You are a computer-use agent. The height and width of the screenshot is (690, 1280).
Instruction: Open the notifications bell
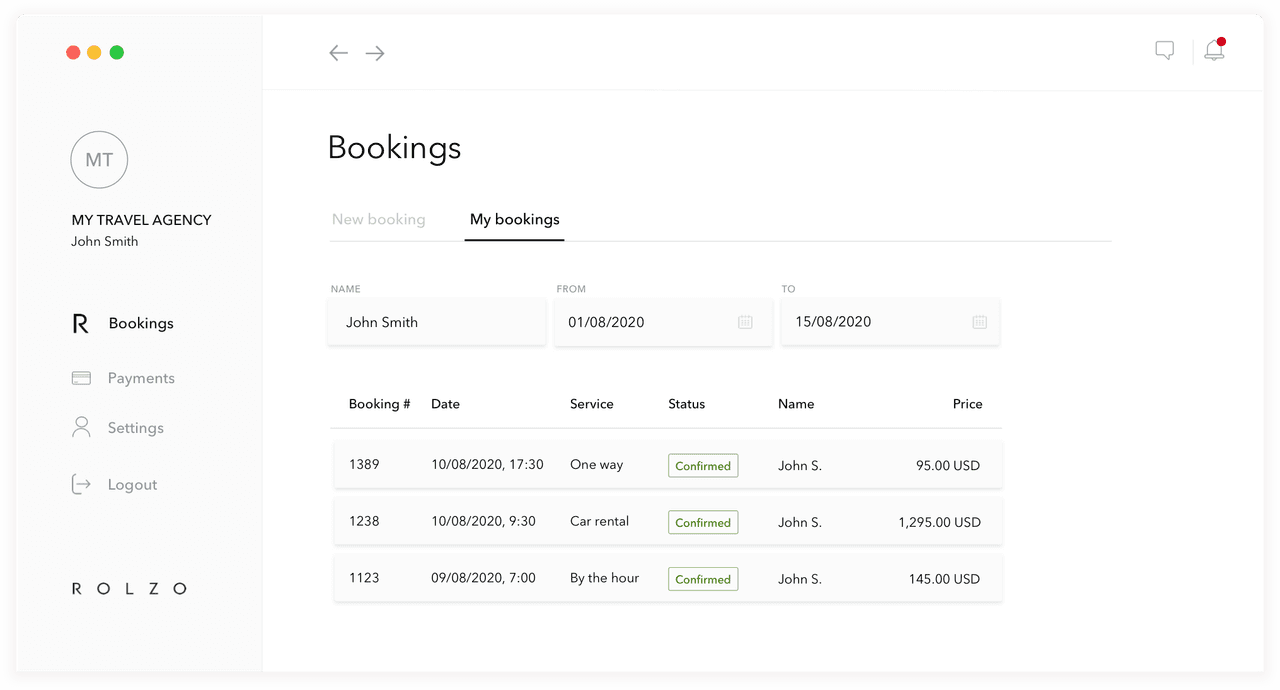[1214, 51]
